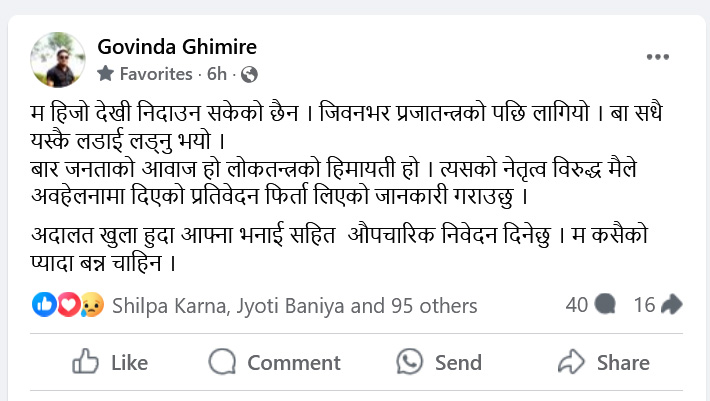
Task: Open the post options three-dot menu
Action: click(656, 58)
